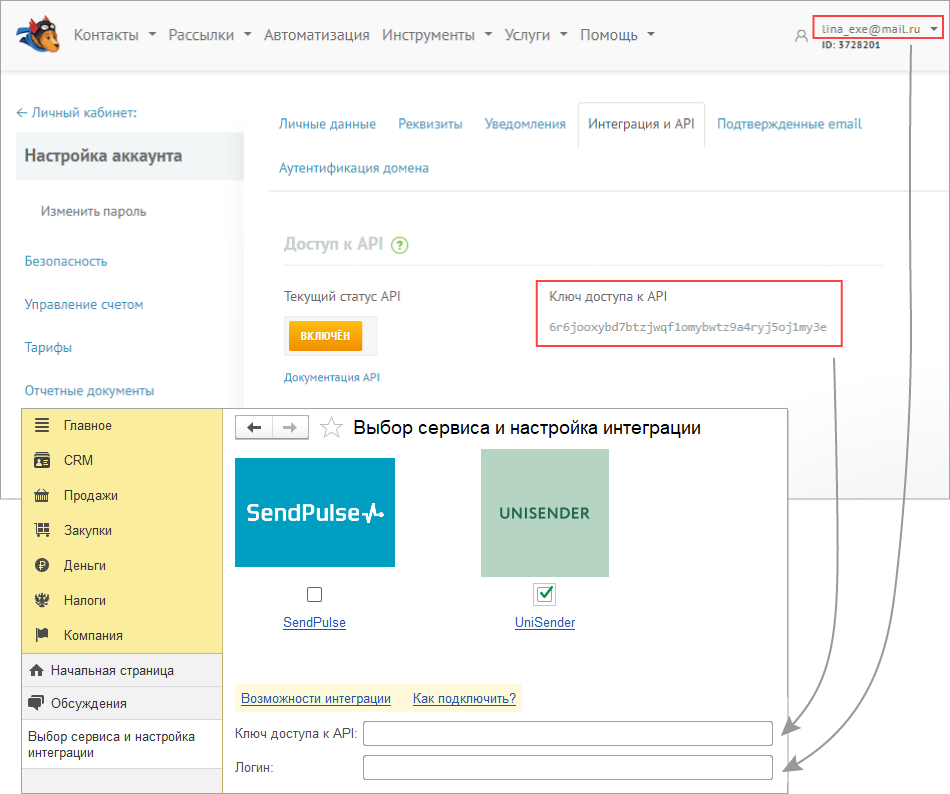Click the UNISENDER logo tile
This screenshot has height=794, width=950.
coord(545,513)
